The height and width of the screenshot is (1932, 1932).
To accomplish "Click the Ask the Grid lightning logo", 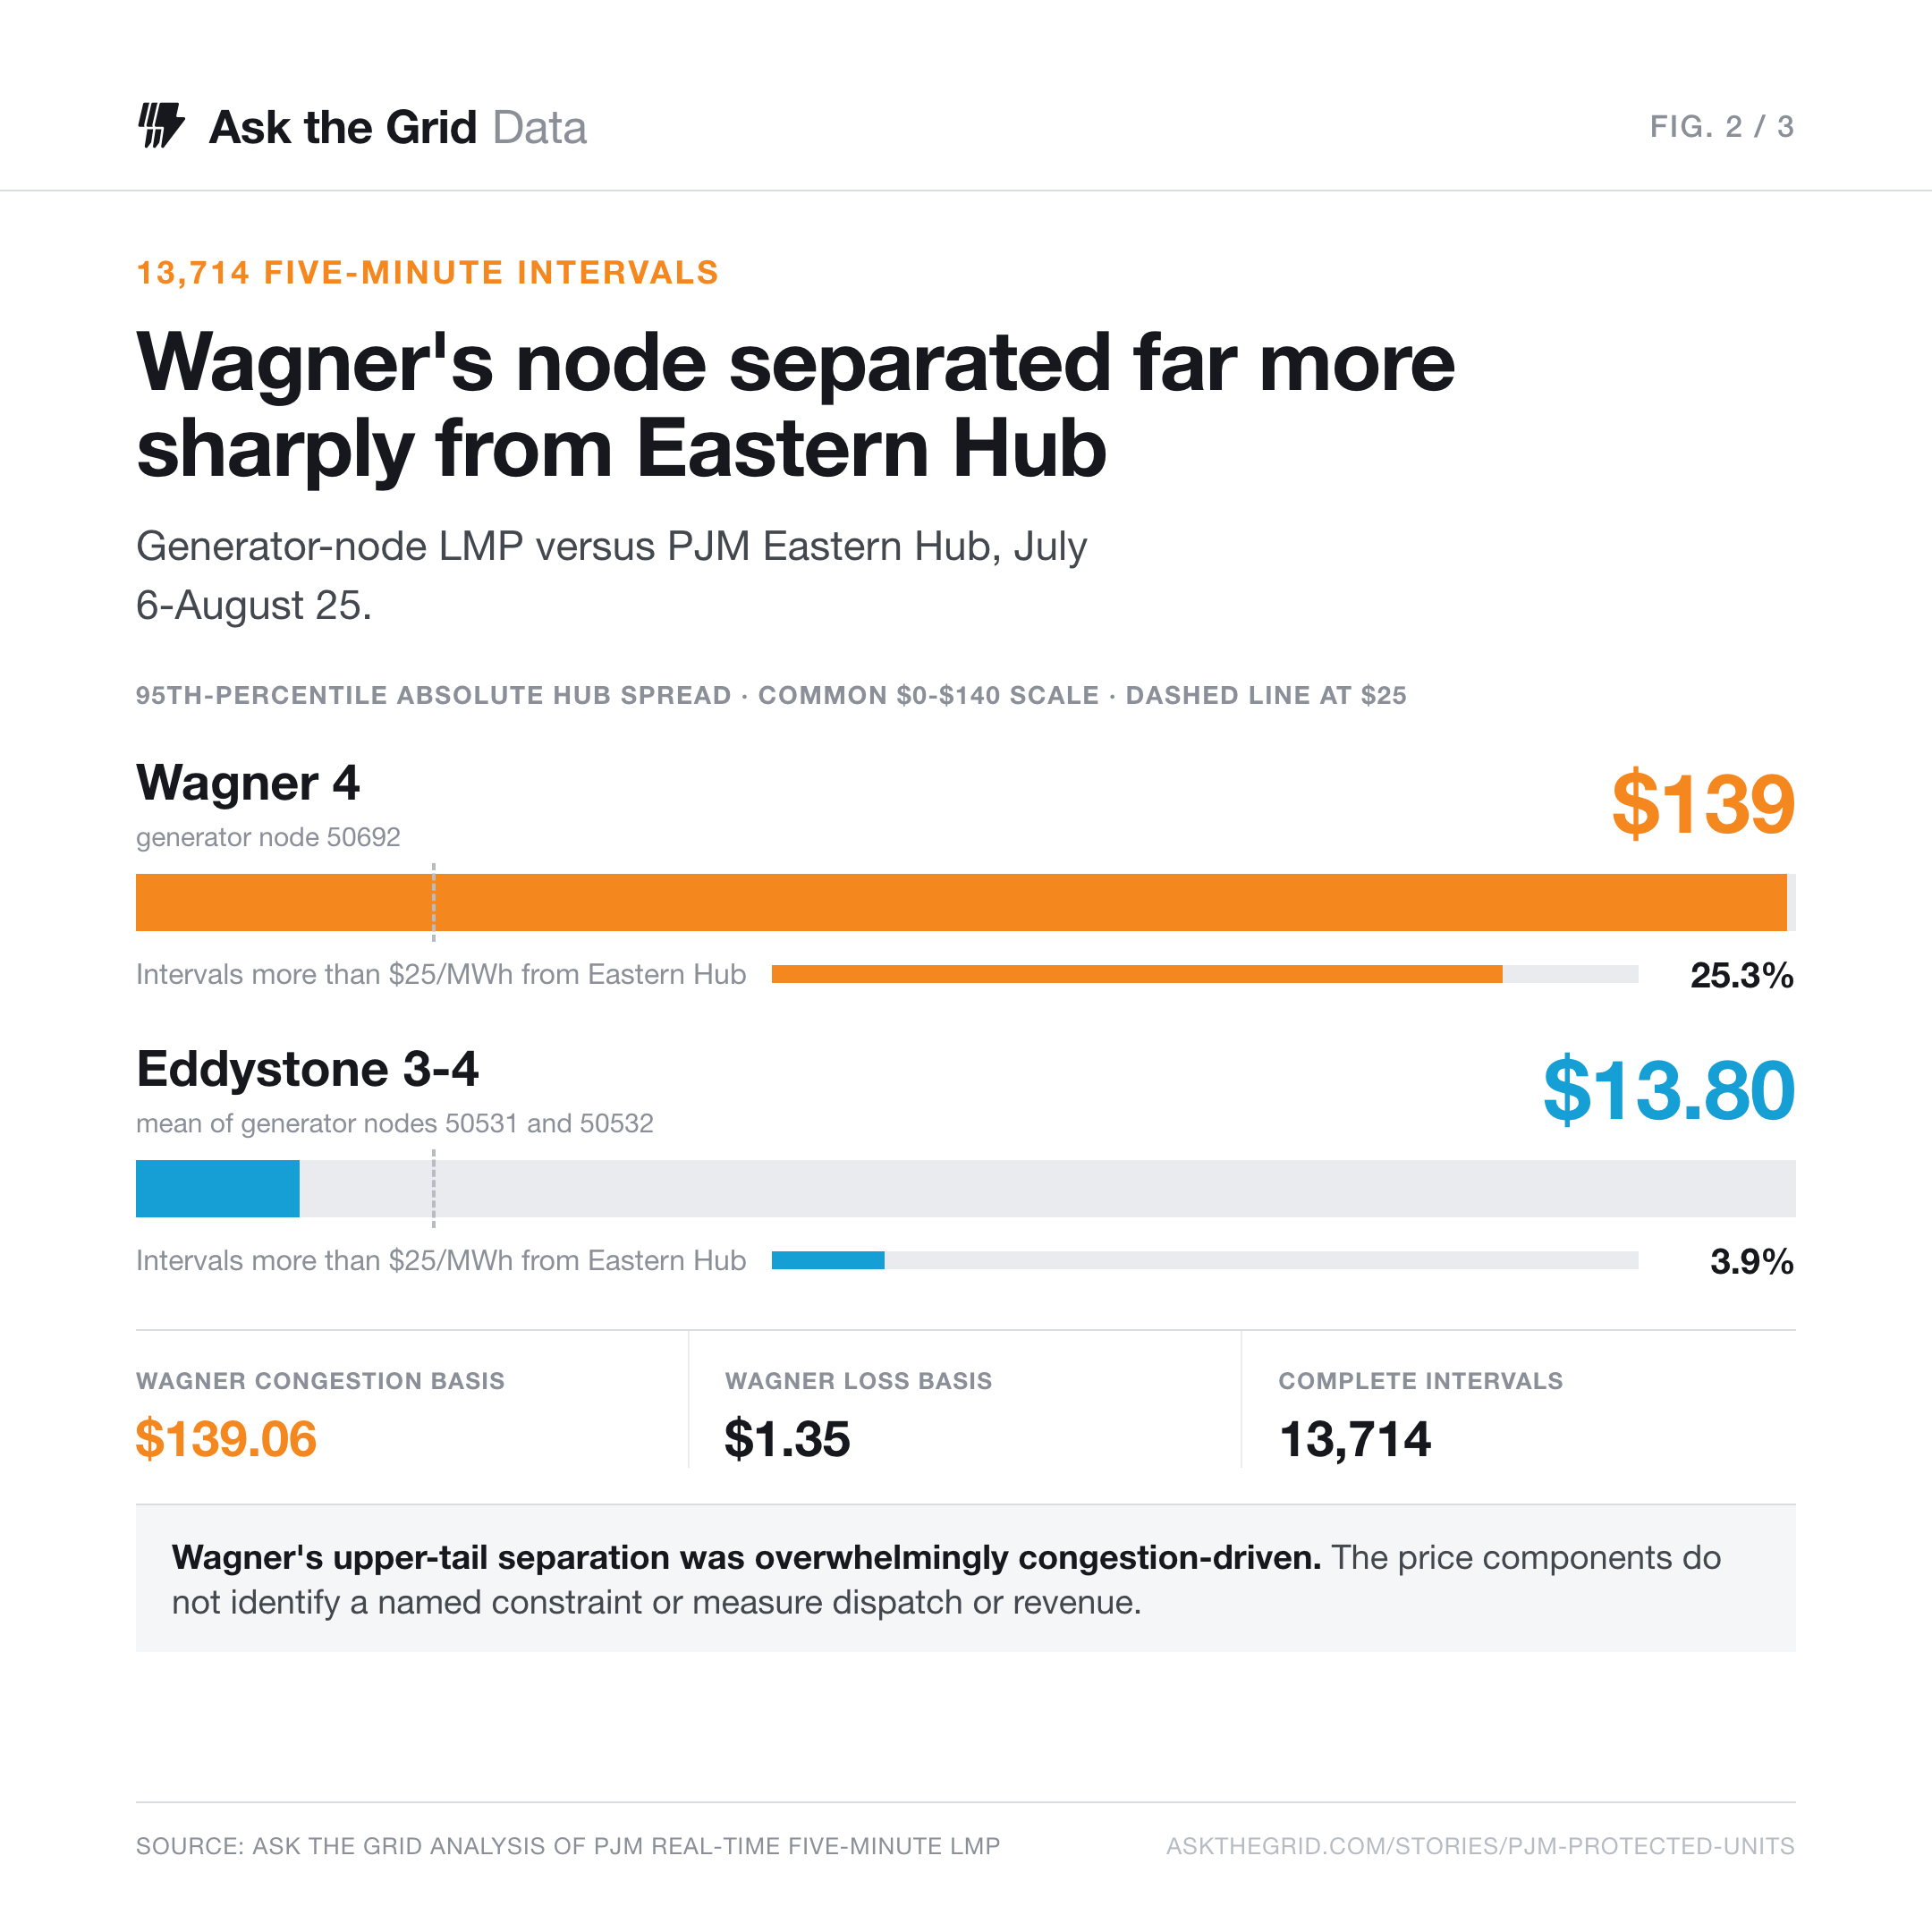I will pos(161,126).
